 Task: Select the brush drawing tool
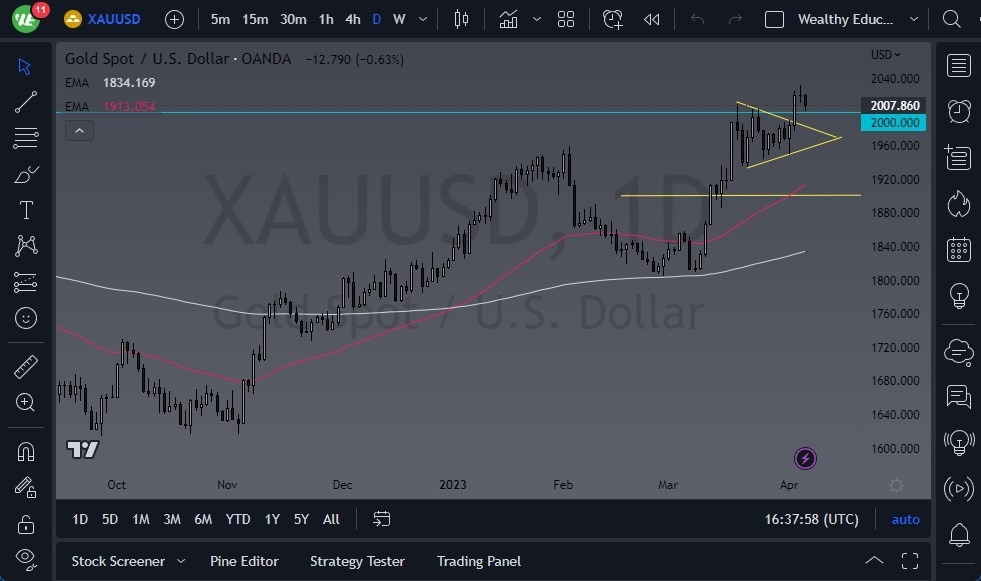[x=26, y=174]
